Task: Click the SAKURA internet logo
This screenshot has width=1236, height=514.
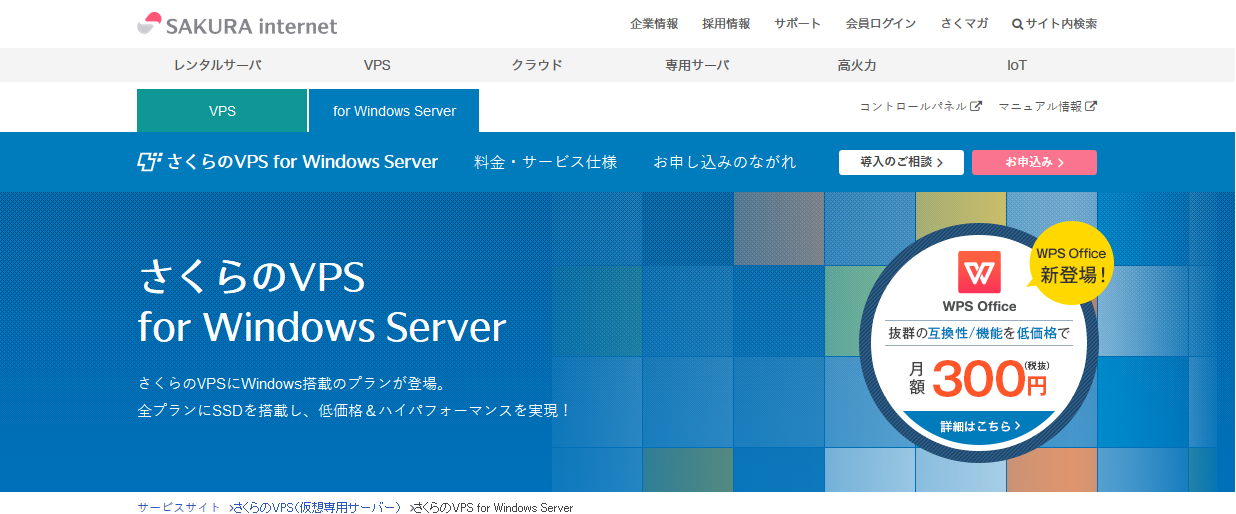Action: pyautogui.click(x=237, y=25)
